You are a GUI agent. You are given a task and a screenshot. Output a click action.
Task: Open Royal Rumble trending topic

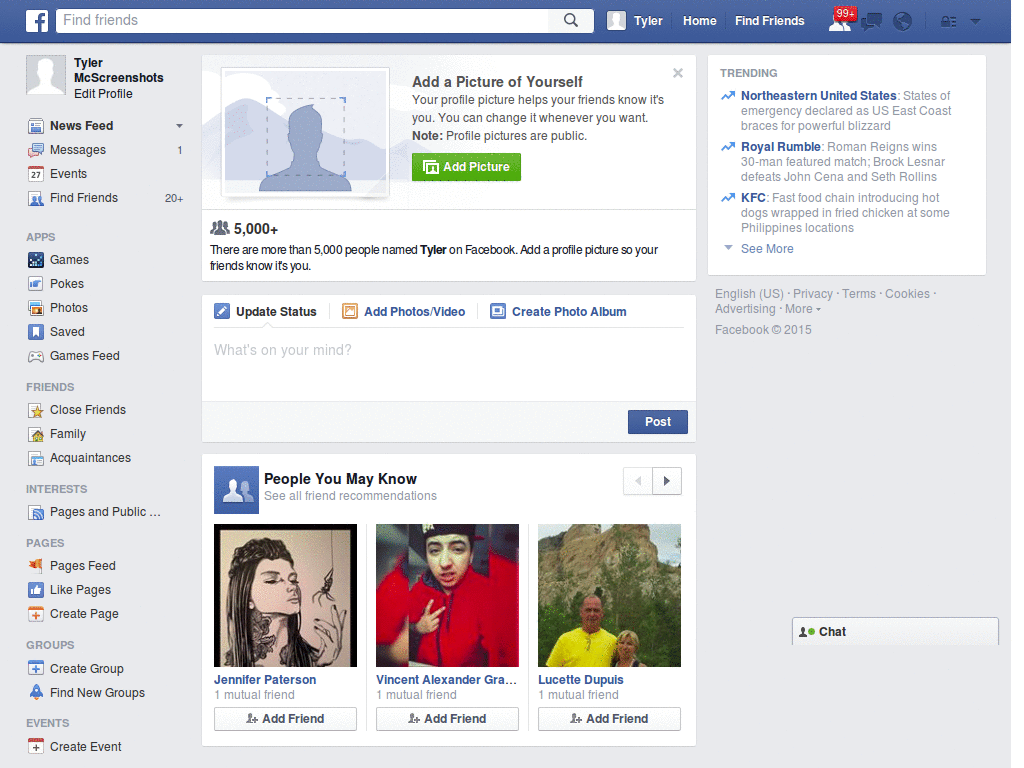pyautogui.click(x=780, y=147)
